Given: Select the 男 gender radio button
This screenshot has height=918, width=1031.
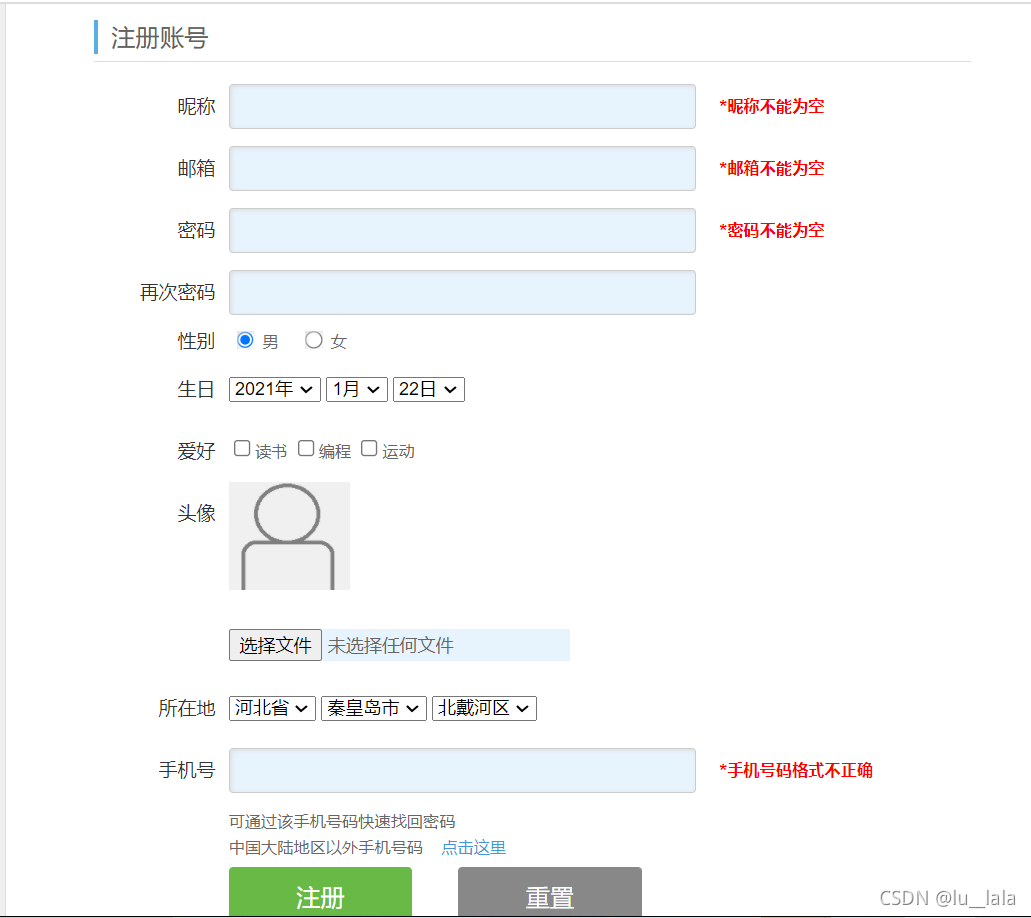Looking at the screenshot, I should tap(245, 340).
